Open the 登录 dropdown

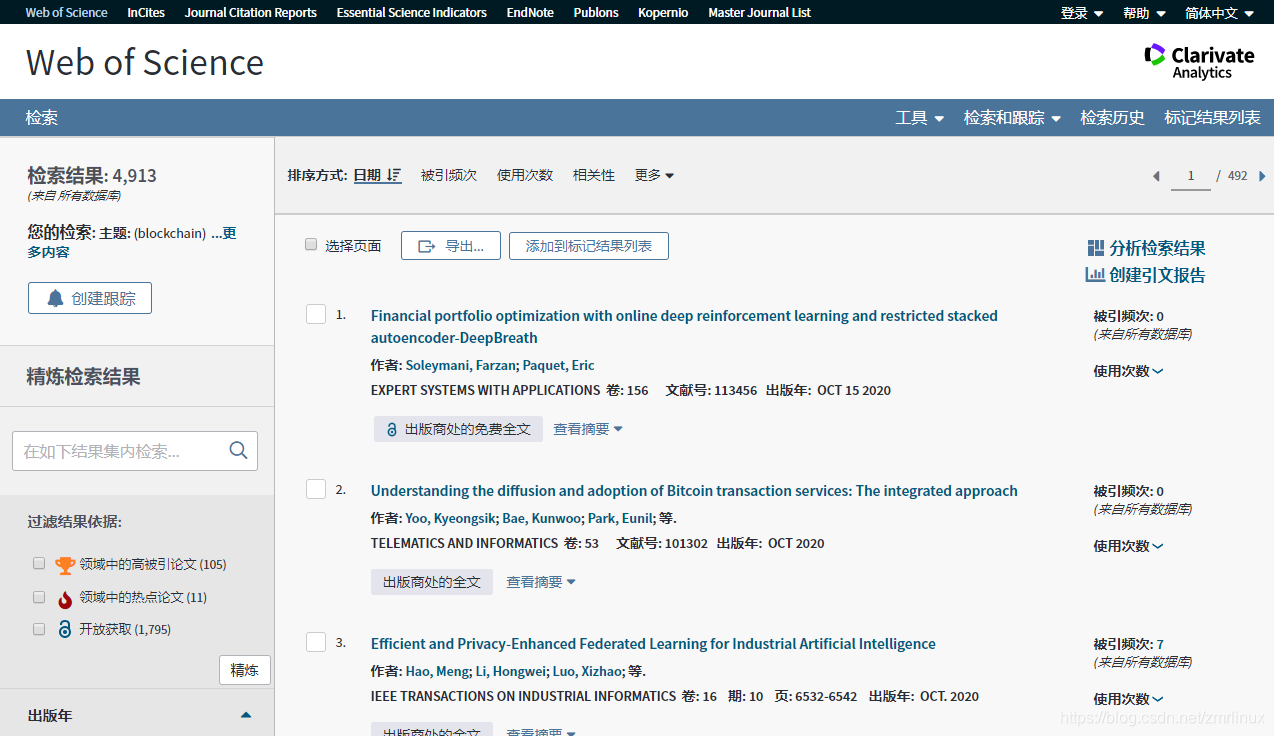point(1082,13)
